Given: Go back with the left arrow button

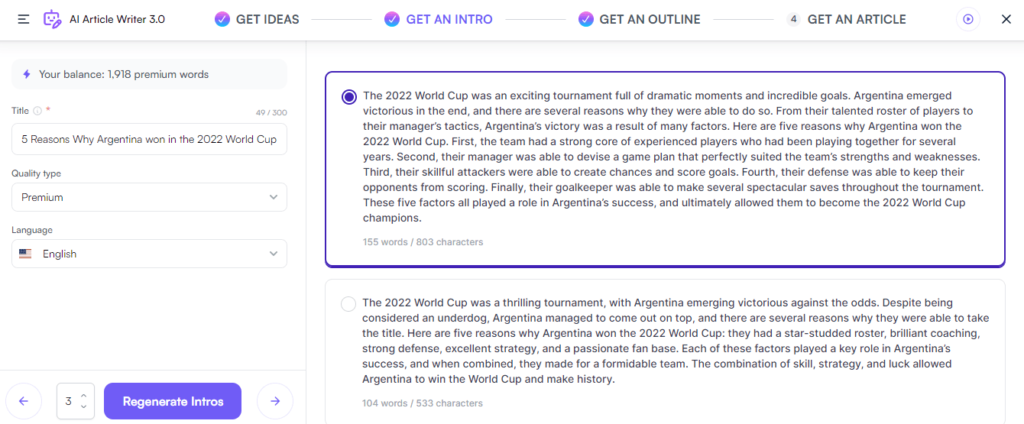Looking at the screenshot, I should tap(24, 401).
